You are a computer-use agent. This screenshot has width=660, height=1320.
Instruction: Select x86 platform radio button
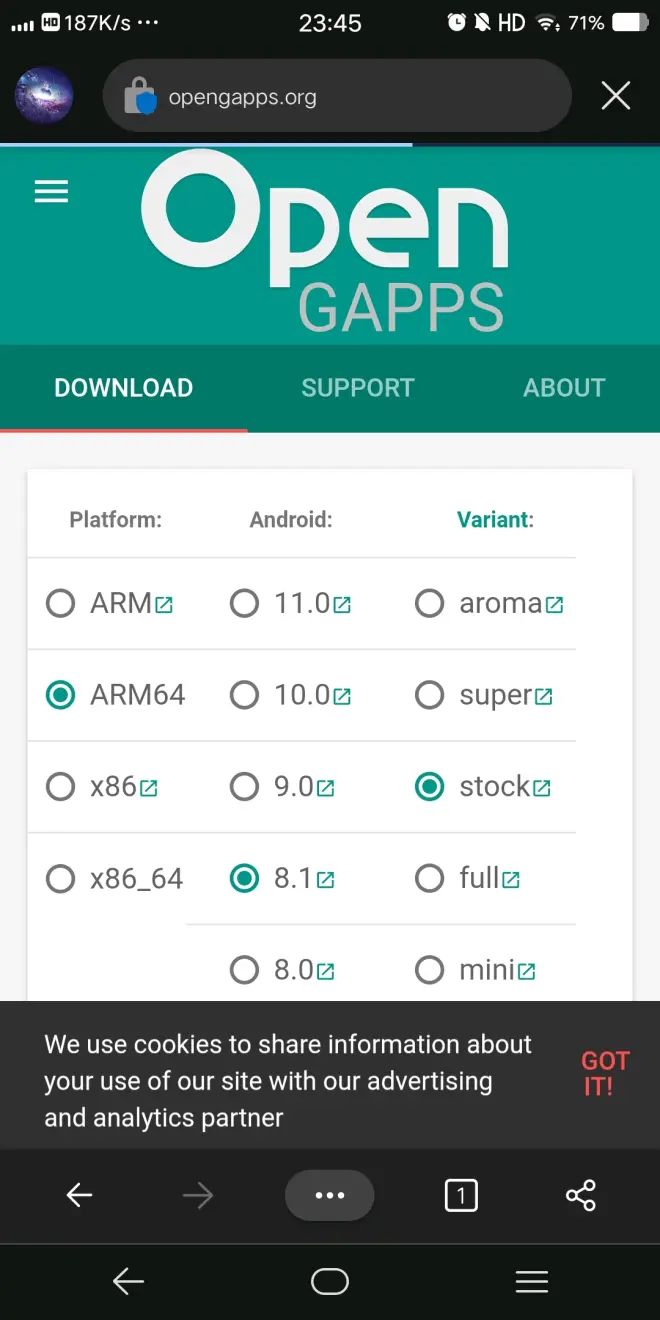coord(61,787)
